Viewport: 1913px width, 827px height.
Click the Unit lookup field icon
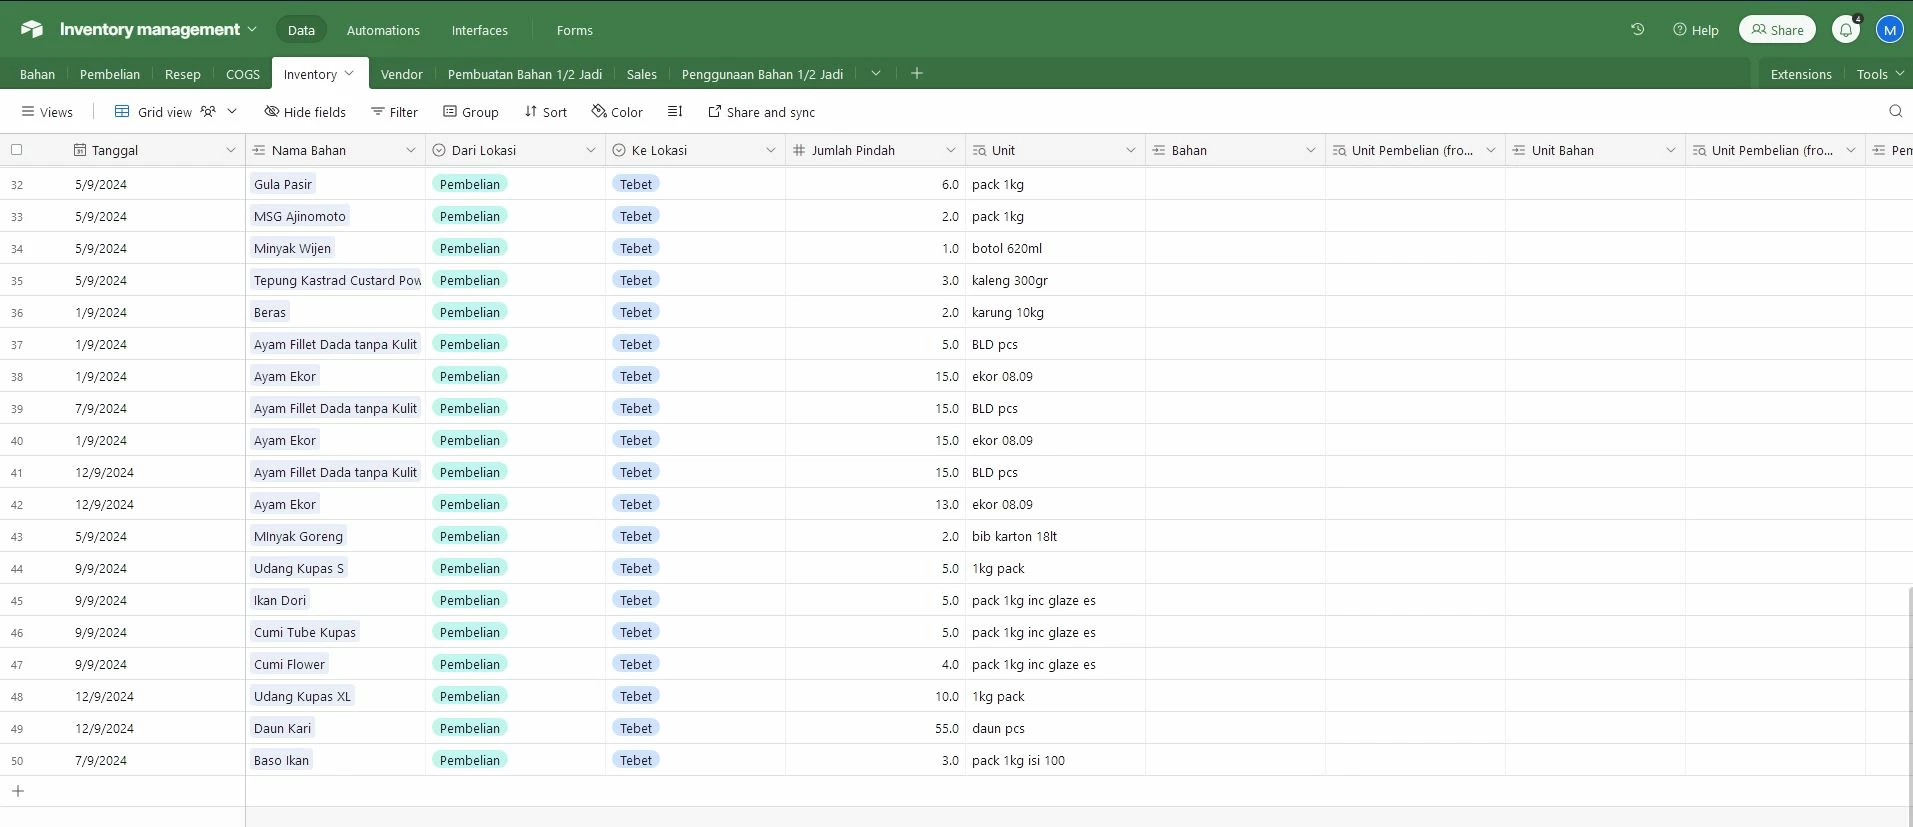[x=979, y=150]
